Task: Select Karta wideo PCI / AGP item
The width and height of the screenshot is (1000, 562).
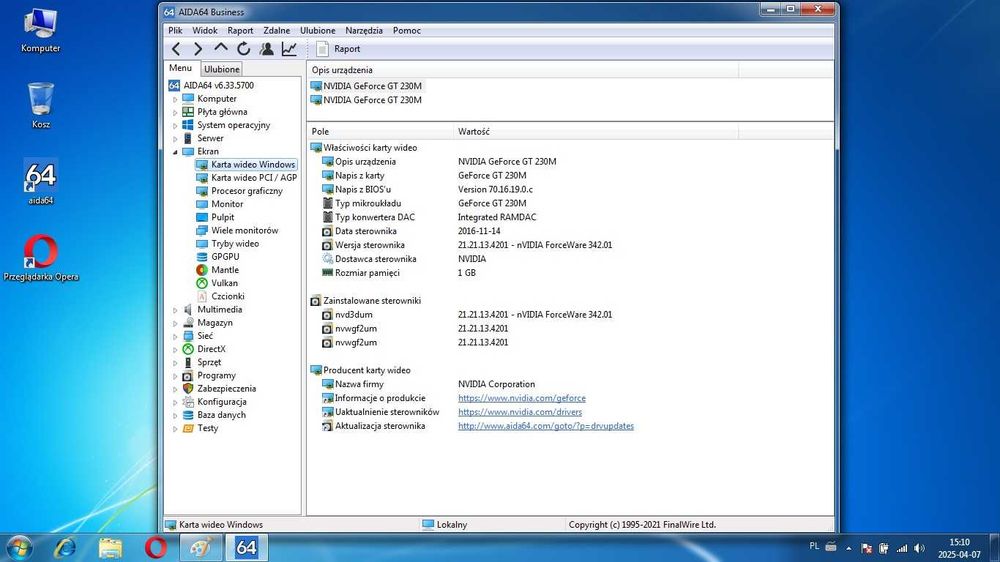Action: tap(246, 177)
